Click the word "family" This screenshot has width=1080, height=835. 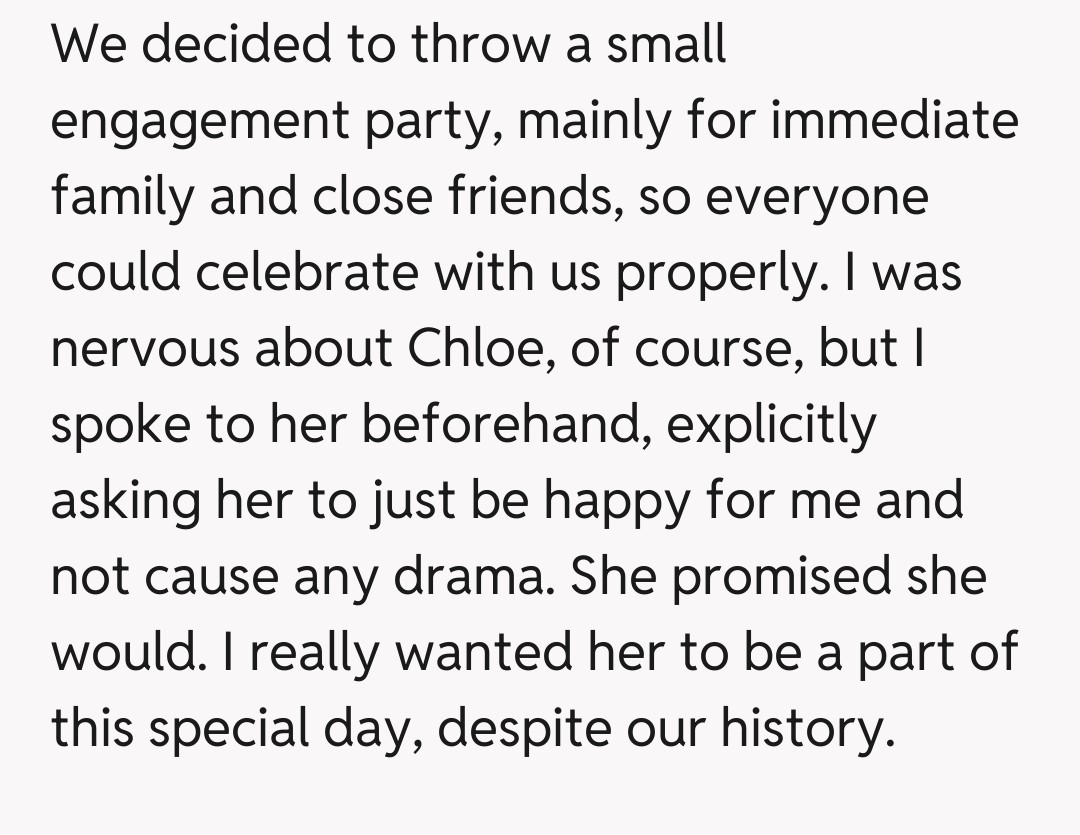[x=121, y=197]
